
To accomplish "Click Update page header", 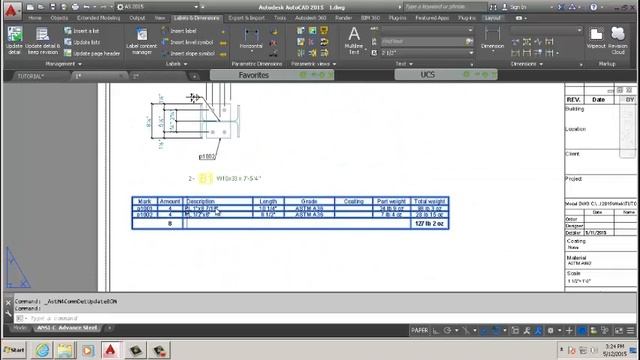I will click(x=92, y=53).
